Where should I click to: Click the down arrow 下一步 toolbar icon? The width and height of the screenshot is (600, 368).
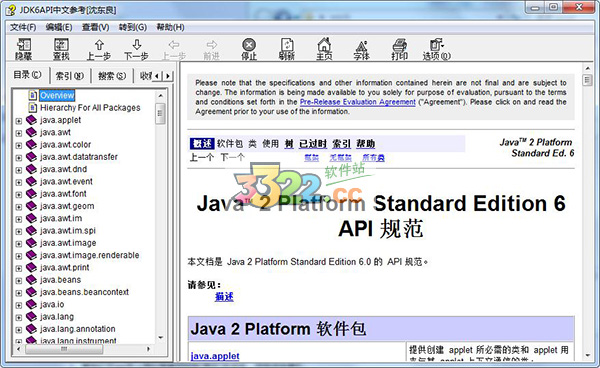[136, 46]
